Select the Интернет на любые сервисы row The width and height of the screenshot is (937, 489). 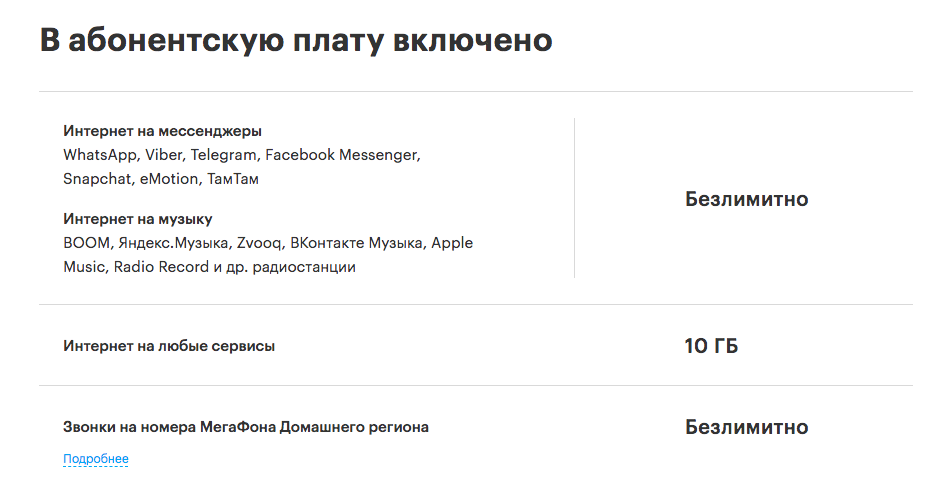click(476, 346)
